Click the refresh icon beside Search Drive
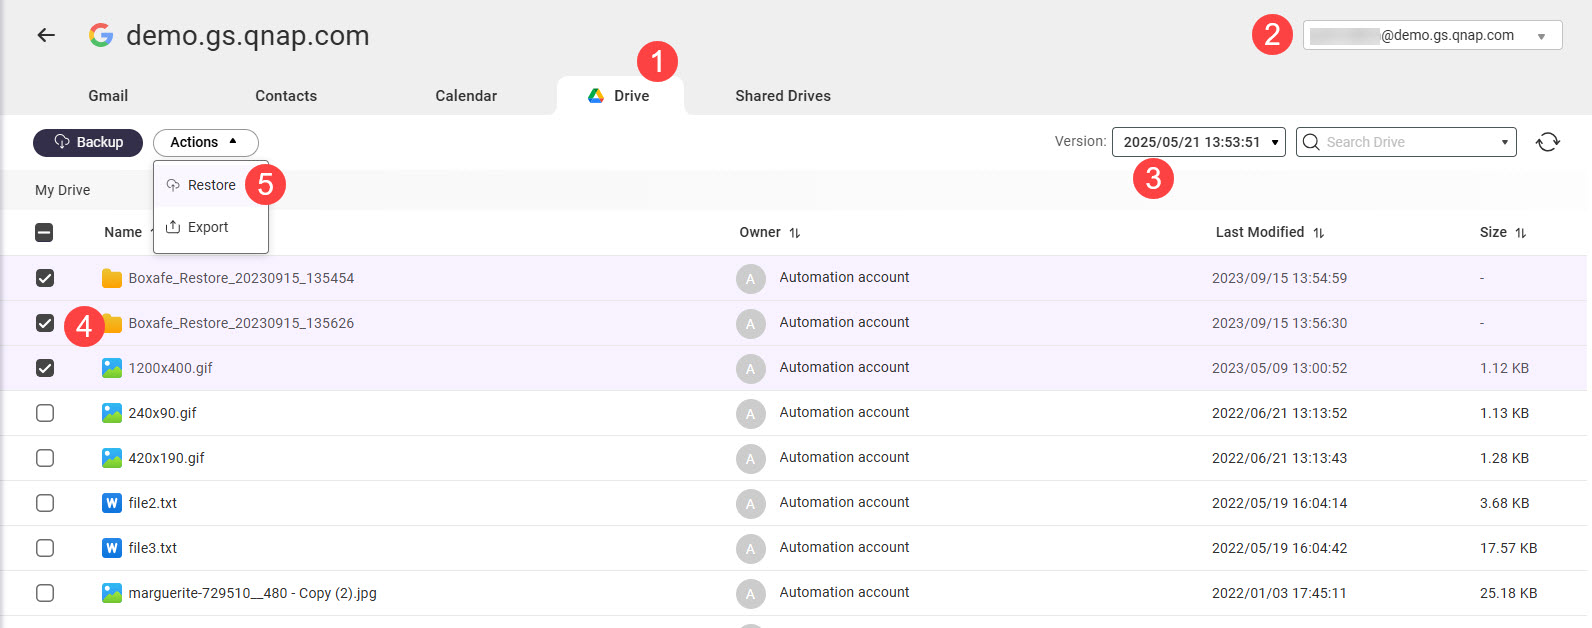The image size is (1592, 628). tap(1547, 142)
